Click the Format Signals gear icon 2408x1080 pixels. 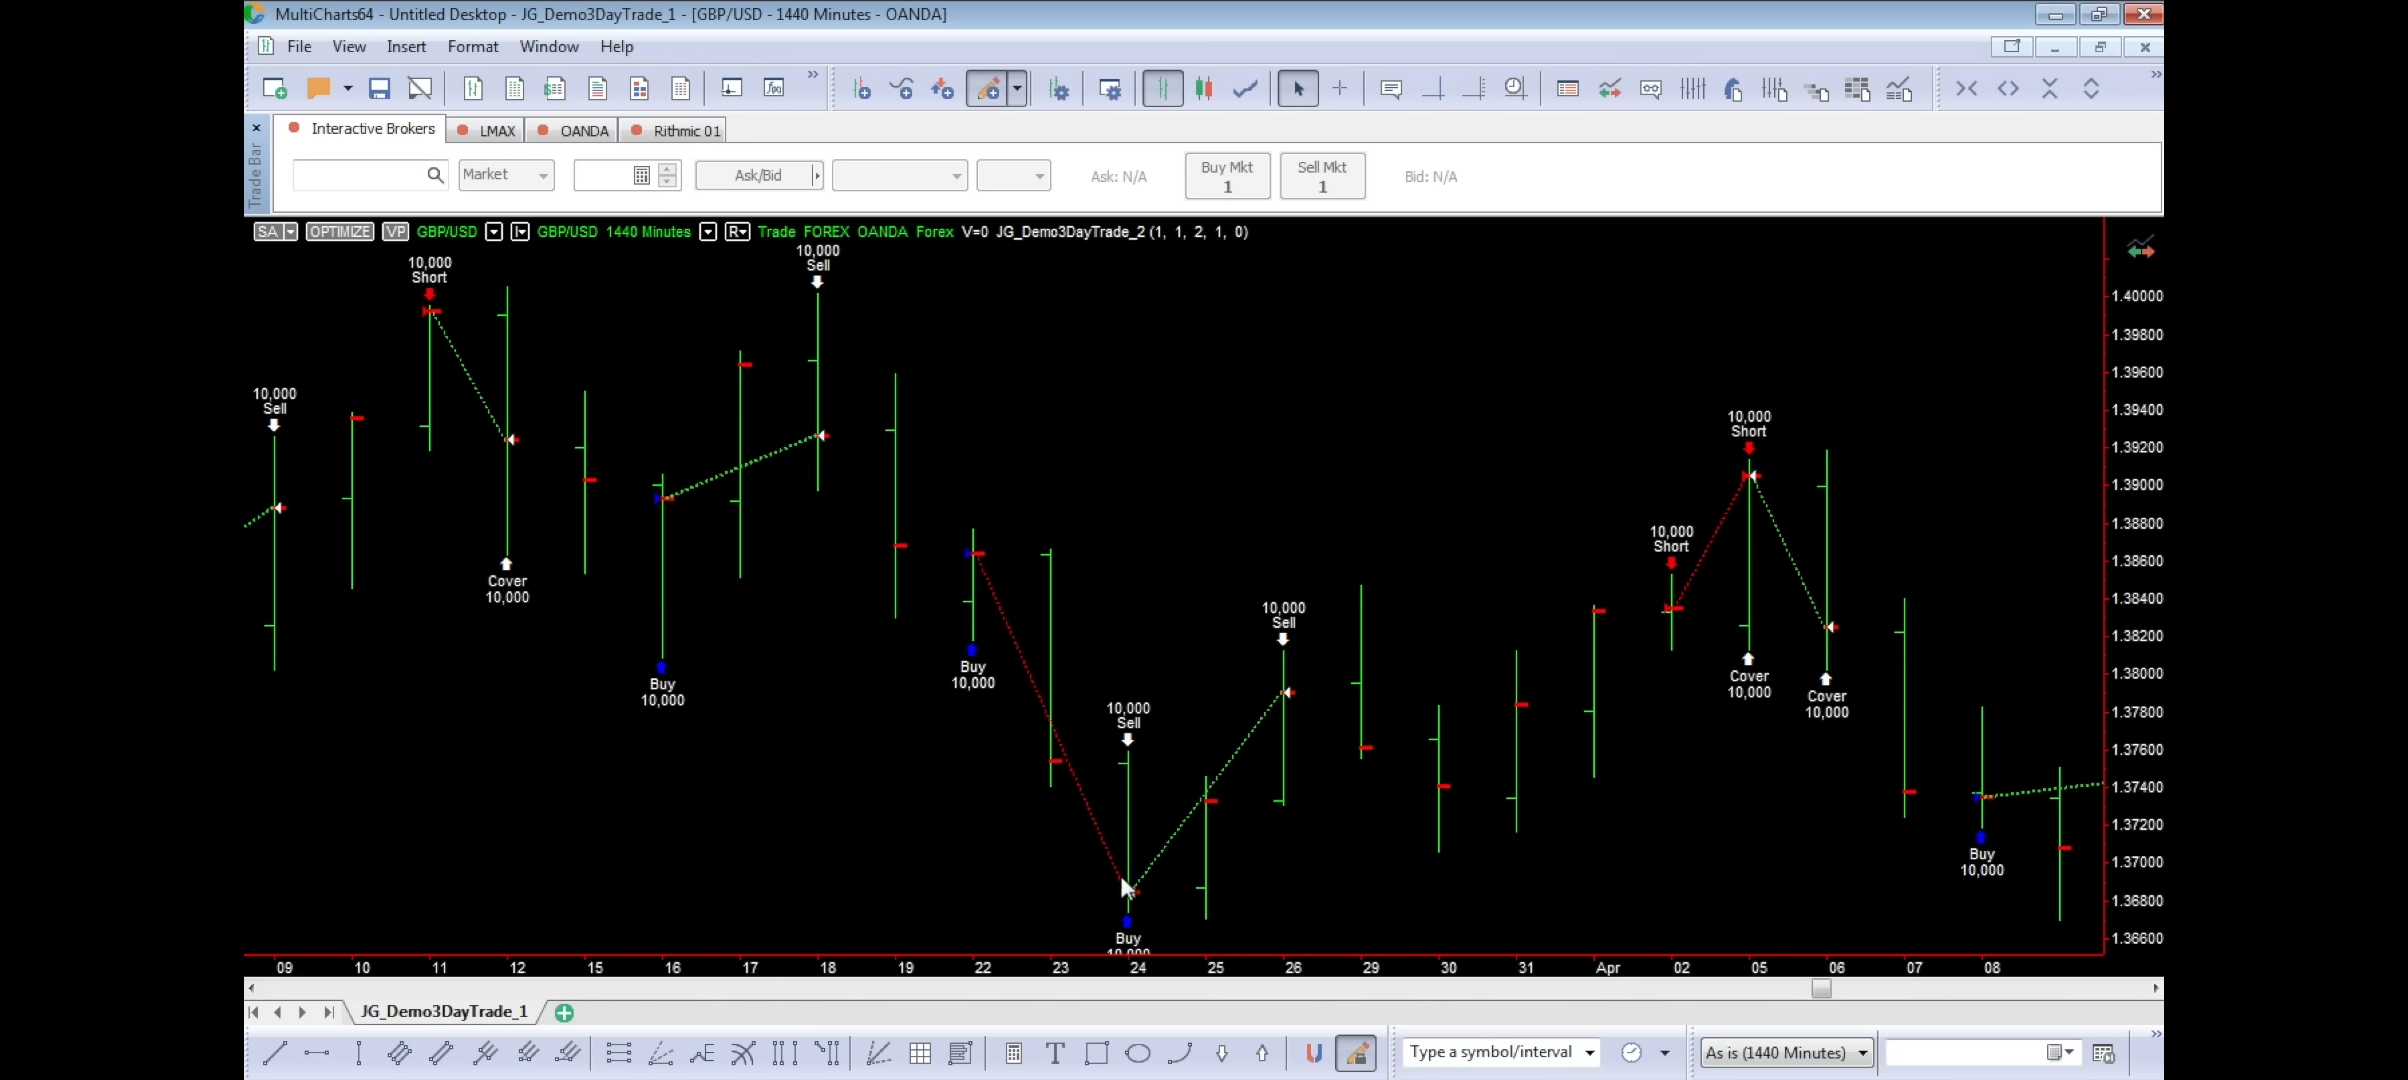pyautogui.click(x=1059, y=89)
